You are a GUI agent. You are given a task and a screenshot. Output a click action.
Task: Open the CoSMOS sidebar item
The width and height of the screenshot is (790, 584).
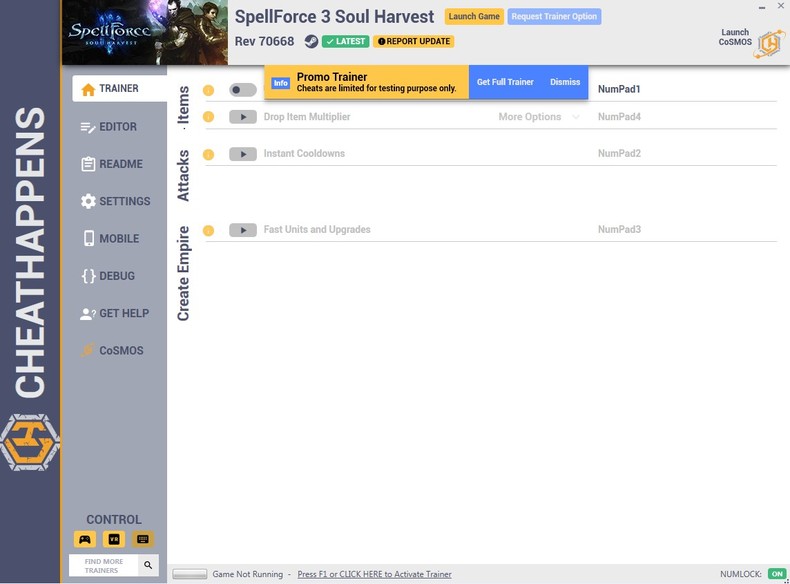point(112,350)
